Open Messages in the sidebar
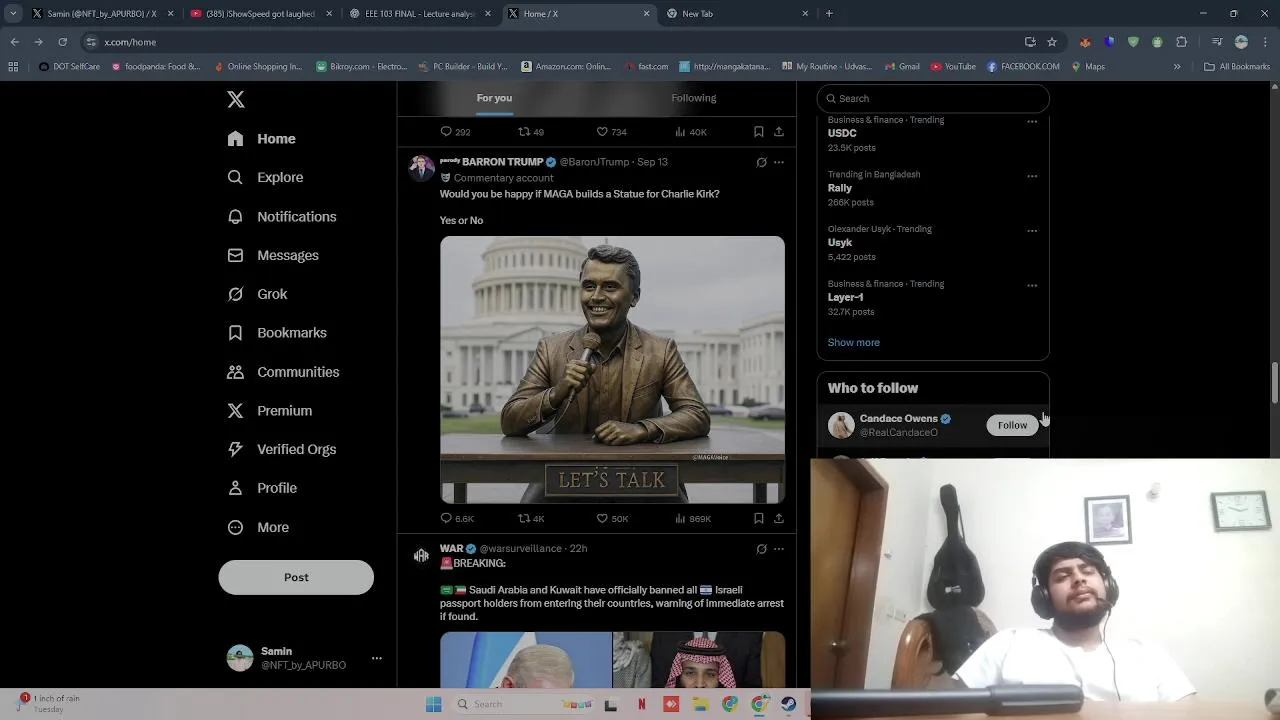This screenshot has height=720, width=1280. pos(273,255)
